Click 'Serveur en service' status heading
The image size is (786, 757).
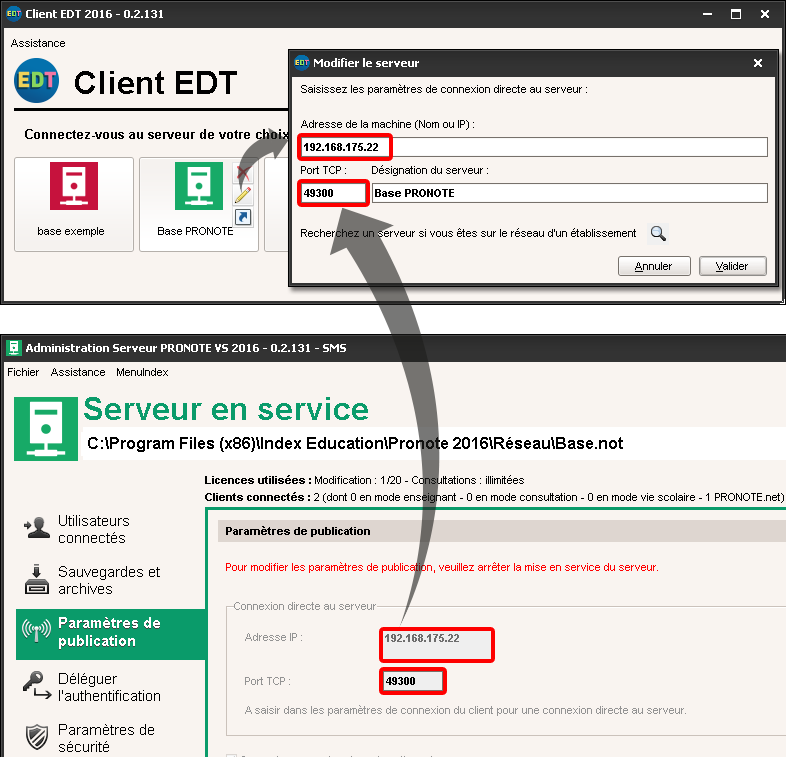pos(226,409)
